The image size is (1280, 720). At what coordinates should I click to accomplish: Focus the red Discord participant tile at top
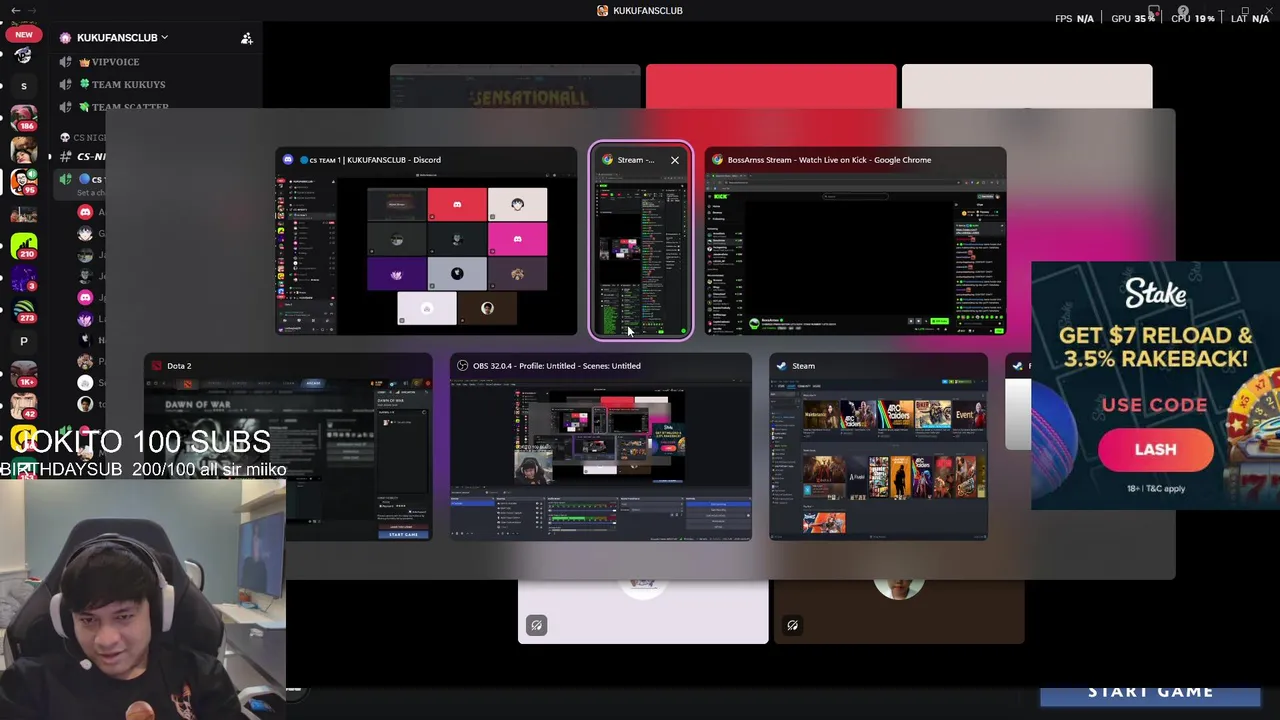click(x=771, y=86)
